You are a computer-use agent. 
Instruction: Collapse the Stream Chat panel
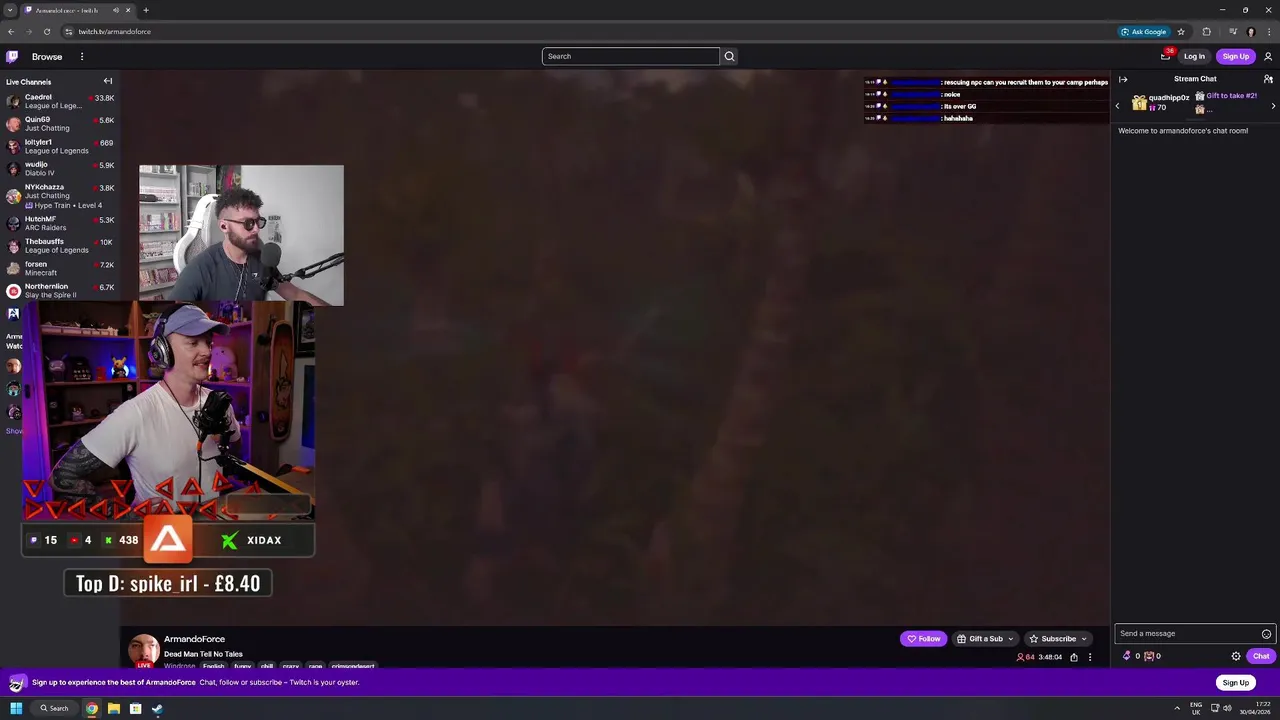tap(1123, 79)
